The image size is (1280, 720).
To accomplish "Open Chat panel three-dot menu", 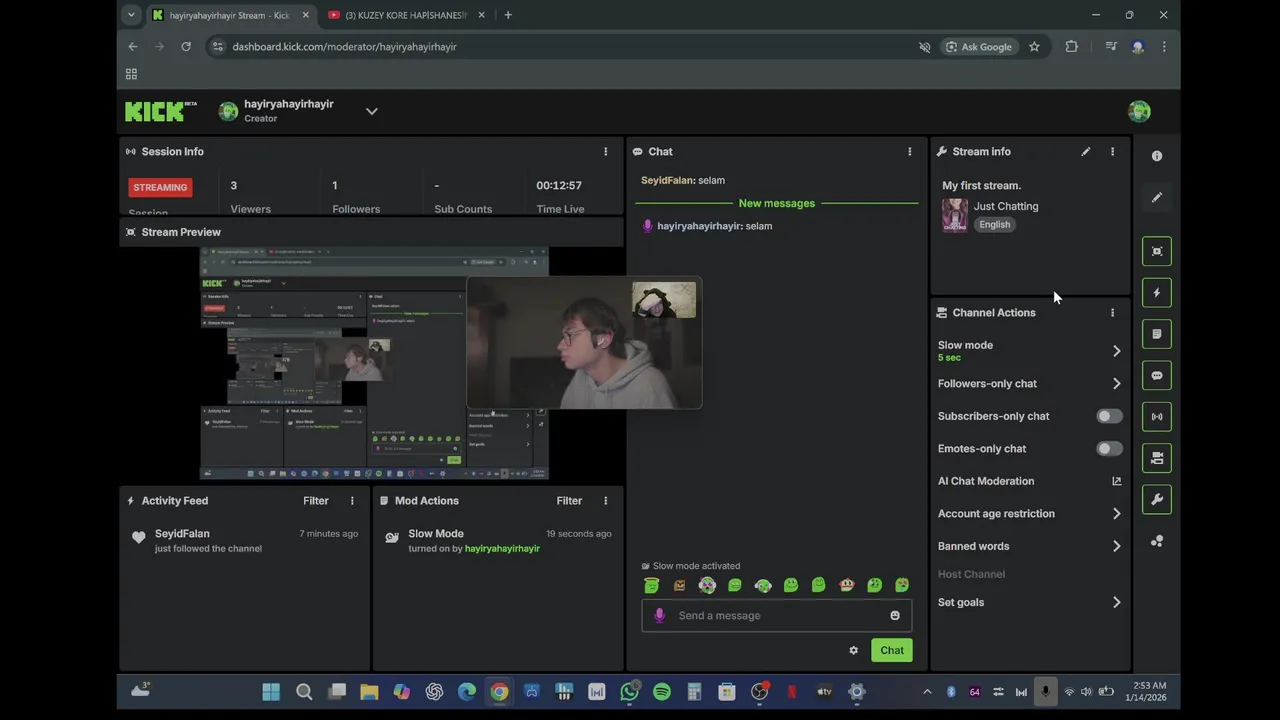I will 910,152.
